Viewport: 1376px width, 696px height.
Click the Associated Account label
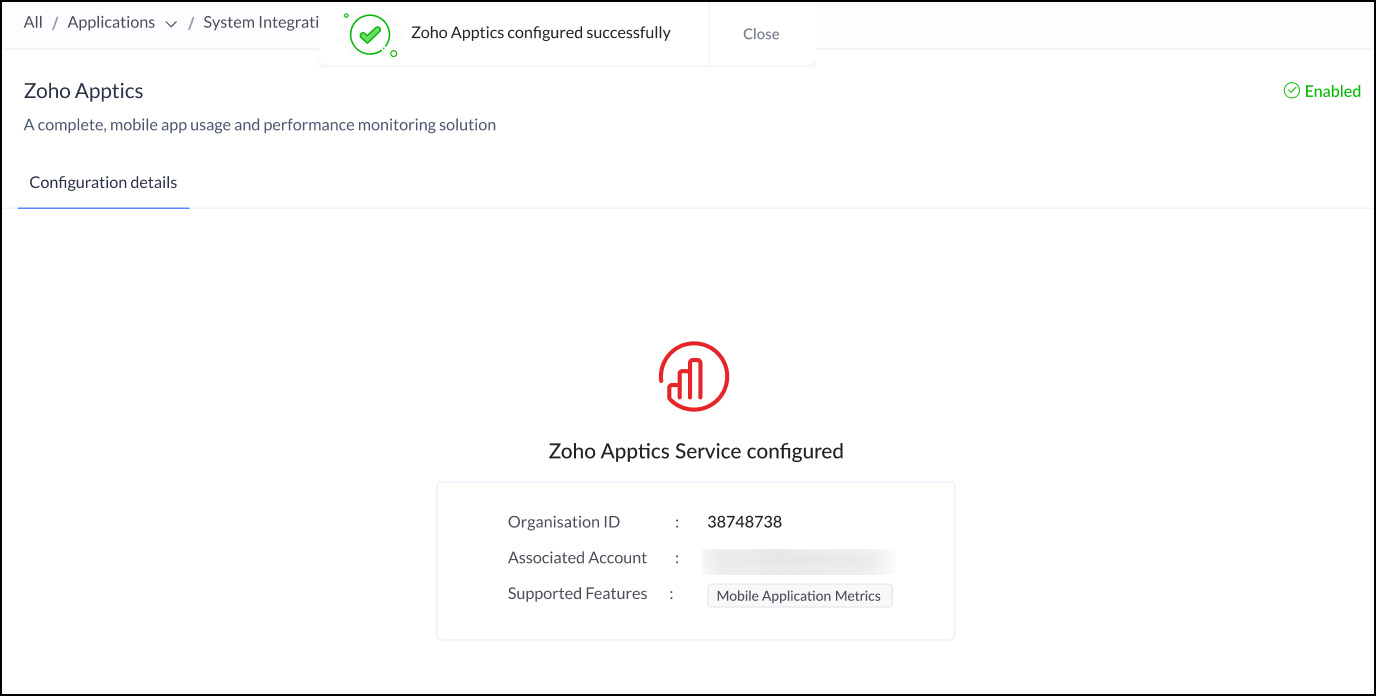[x=577, y=558]
